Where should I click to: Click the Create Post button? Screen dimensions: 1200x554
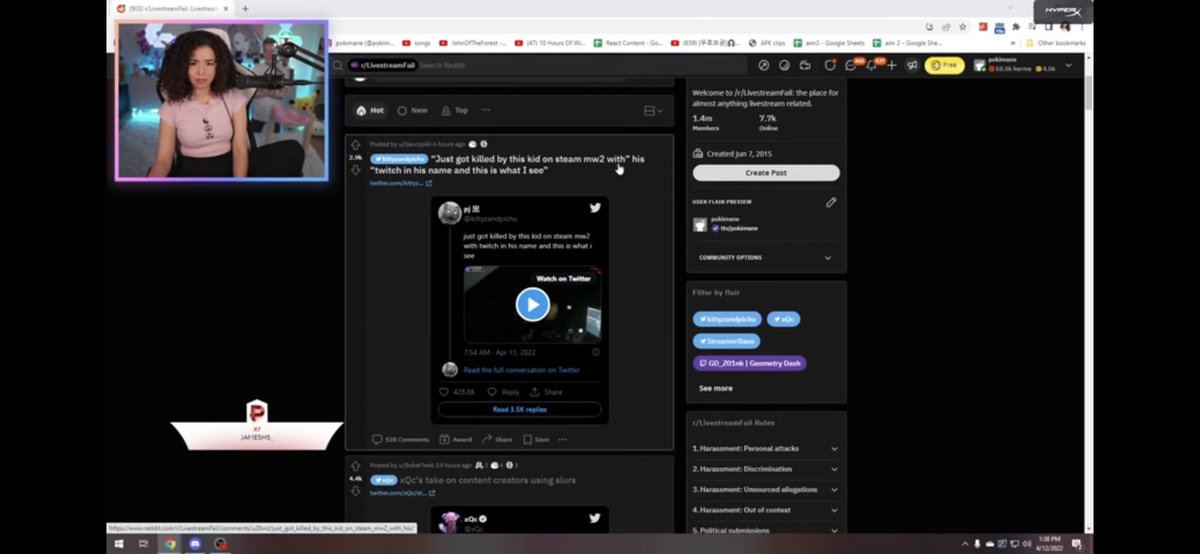(x=766, y=173)
